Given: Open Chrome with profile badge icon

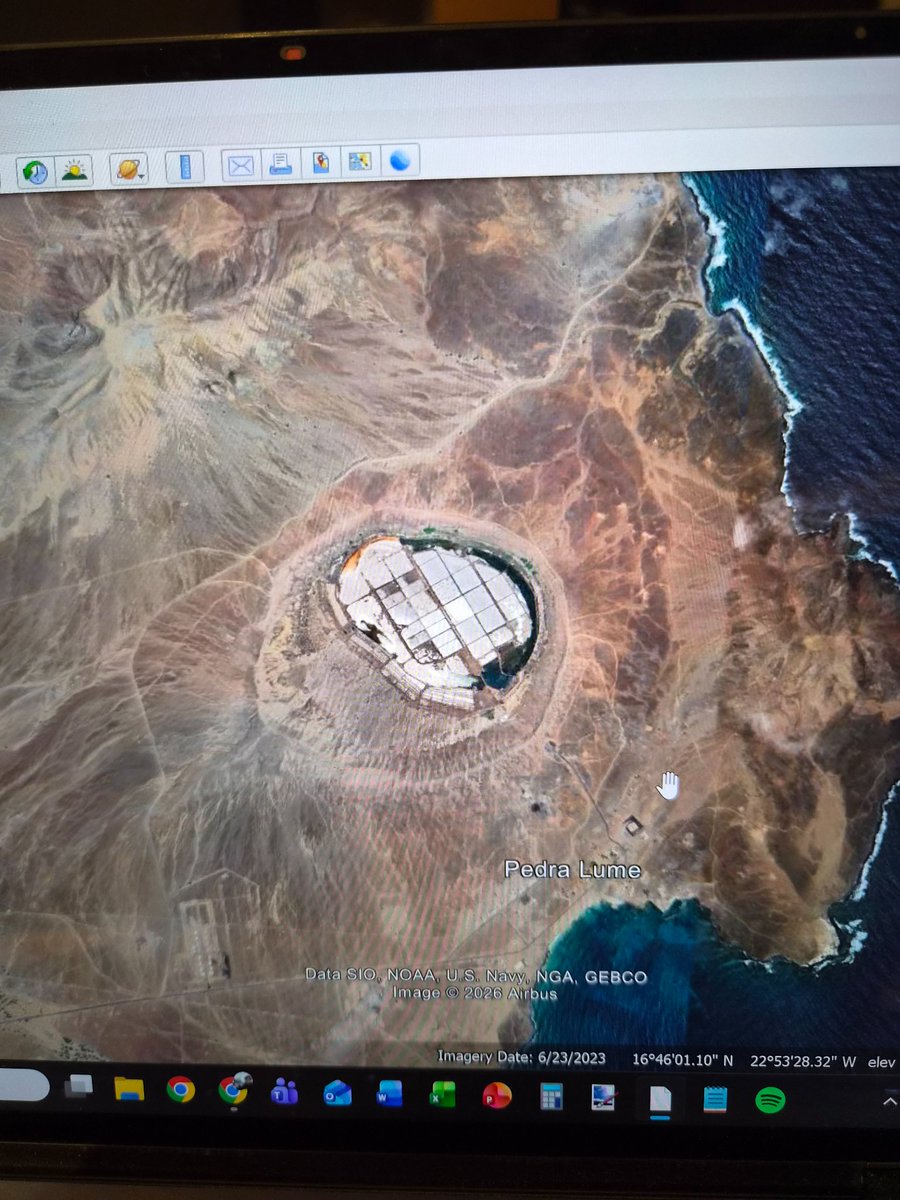Looking at the screenshot, I should (233, 1089).
